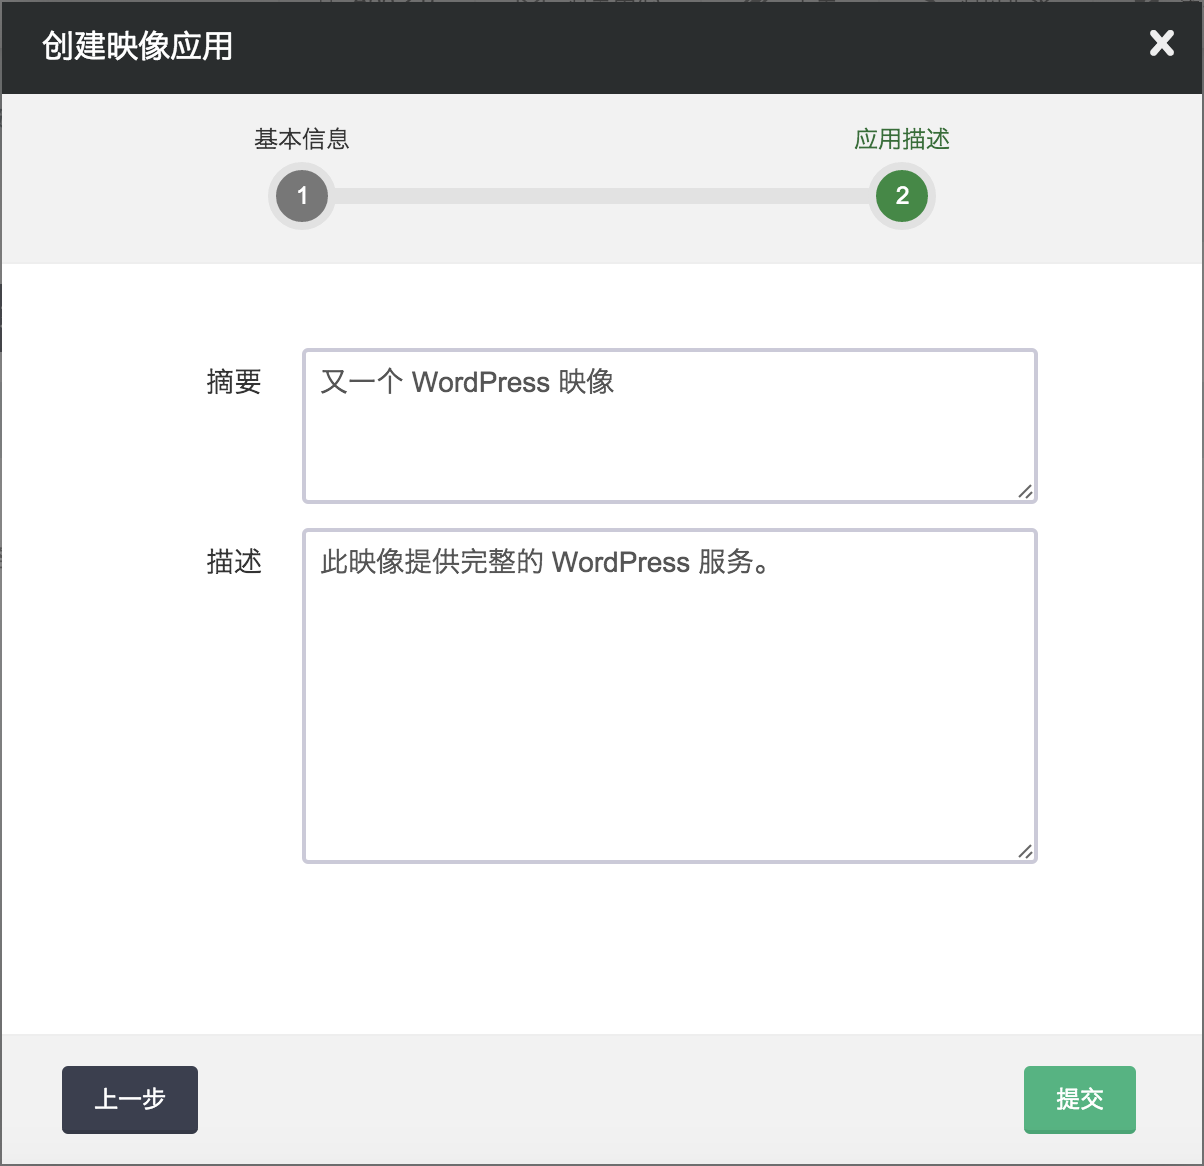Screen dimensions: 1204x1166
Task: Click the resize handle of the 摘要 textarea
Action: point(1025,491)
